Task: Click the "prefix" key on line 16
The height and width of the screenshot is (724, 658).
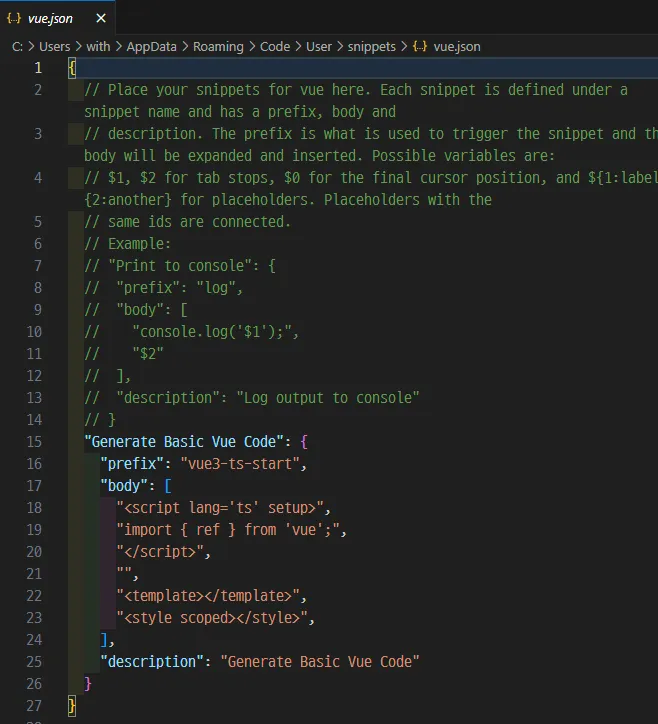Action: click(x=132, y=464)
